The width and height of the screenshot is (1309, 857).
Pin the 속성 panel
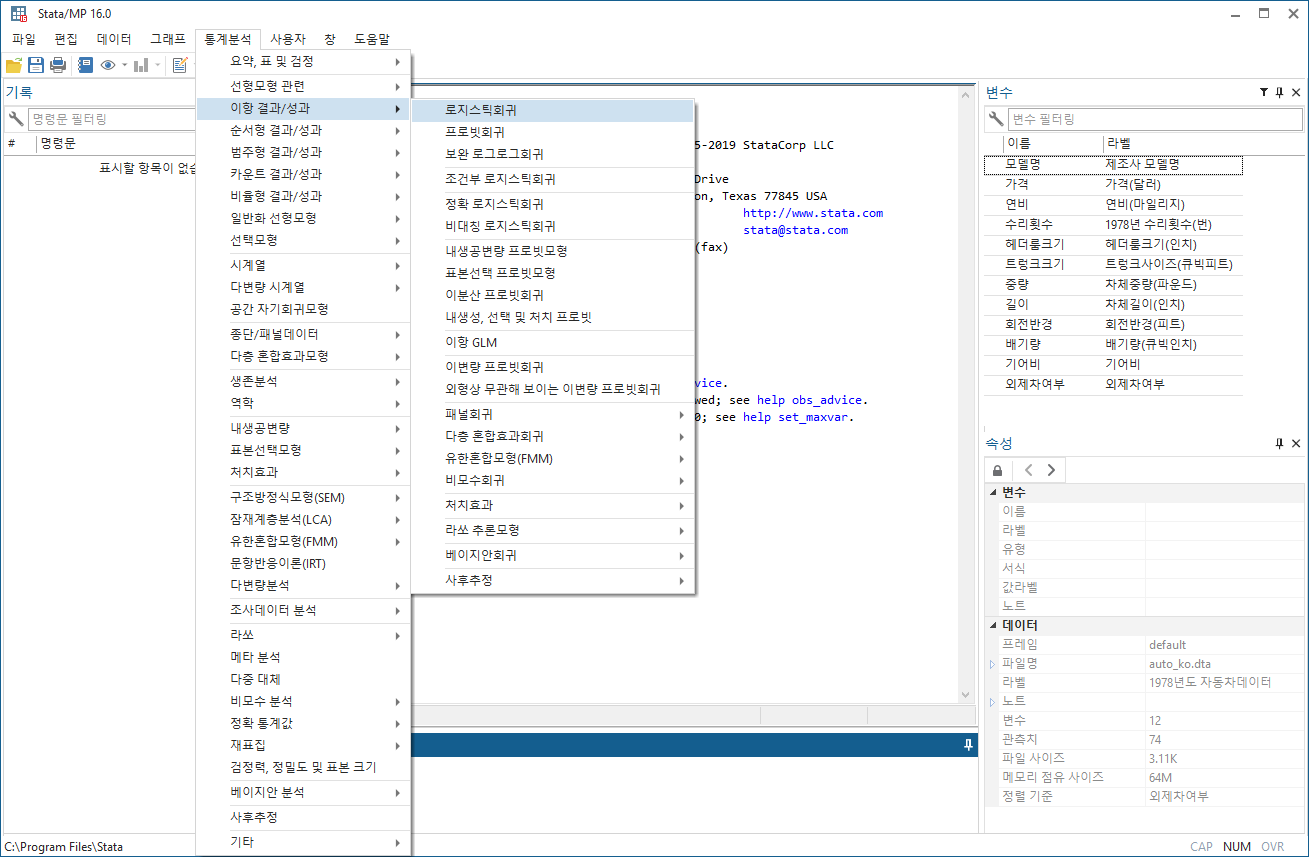(1279, 443)
